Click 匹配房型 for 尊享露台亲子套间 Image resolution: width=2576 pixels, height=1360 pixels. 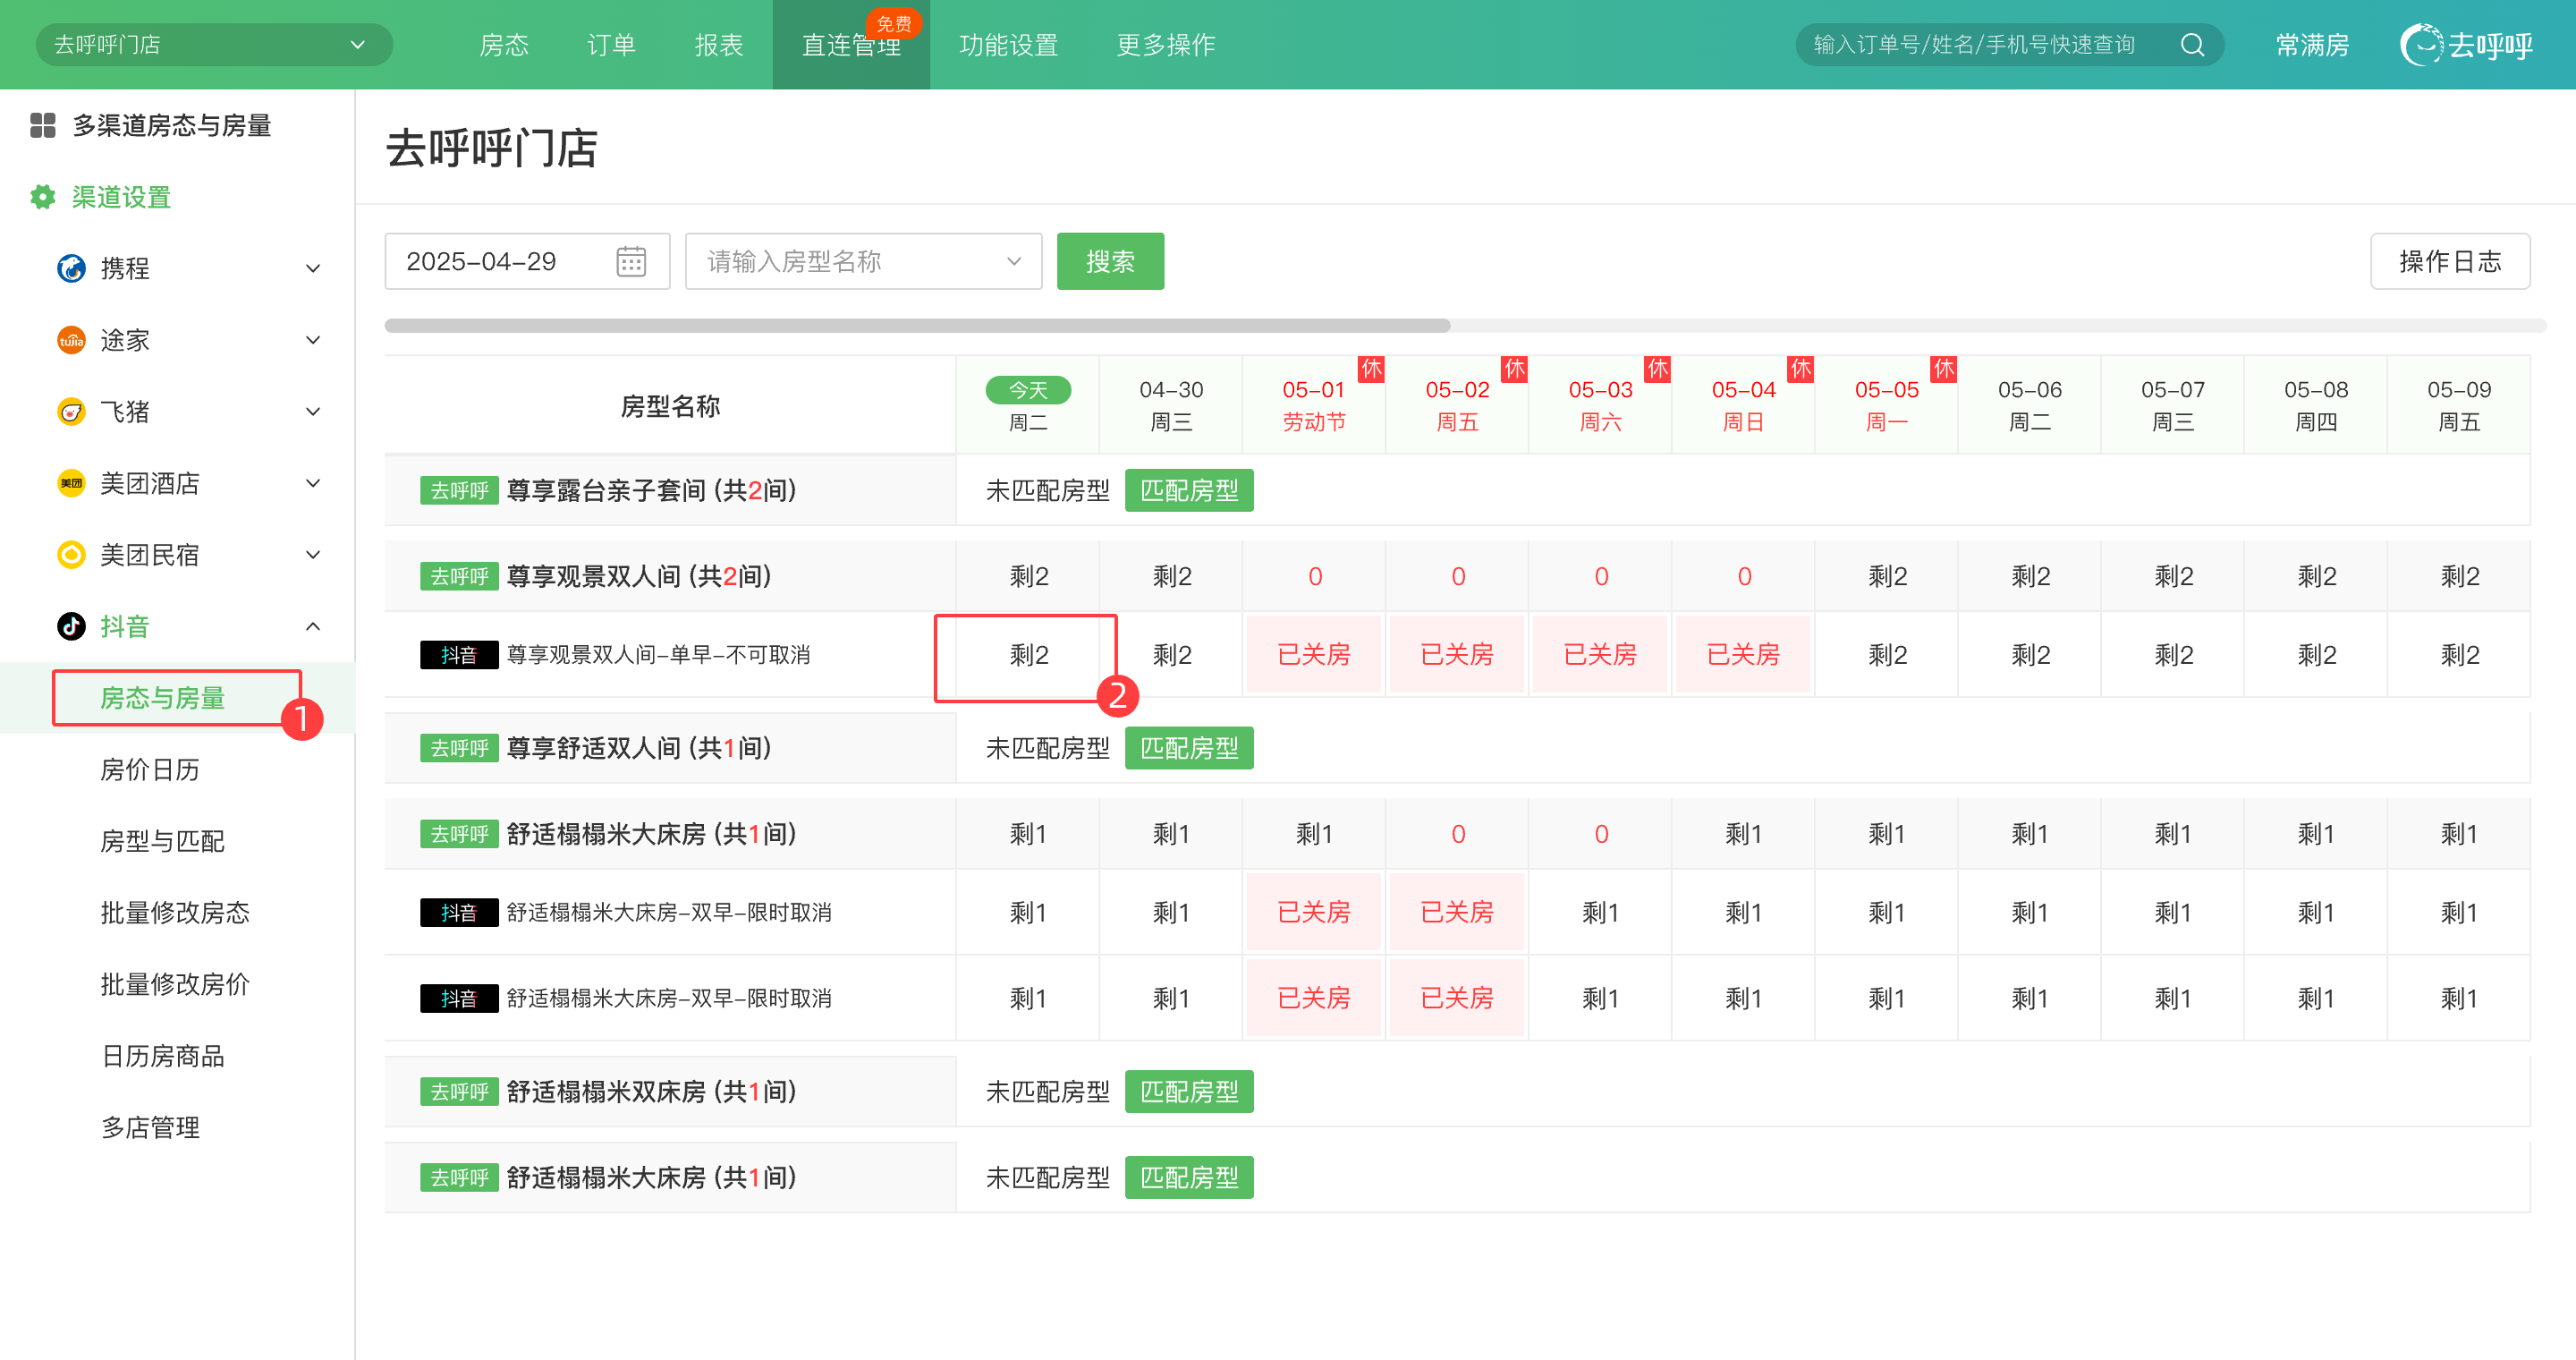tap(1188, 490)
